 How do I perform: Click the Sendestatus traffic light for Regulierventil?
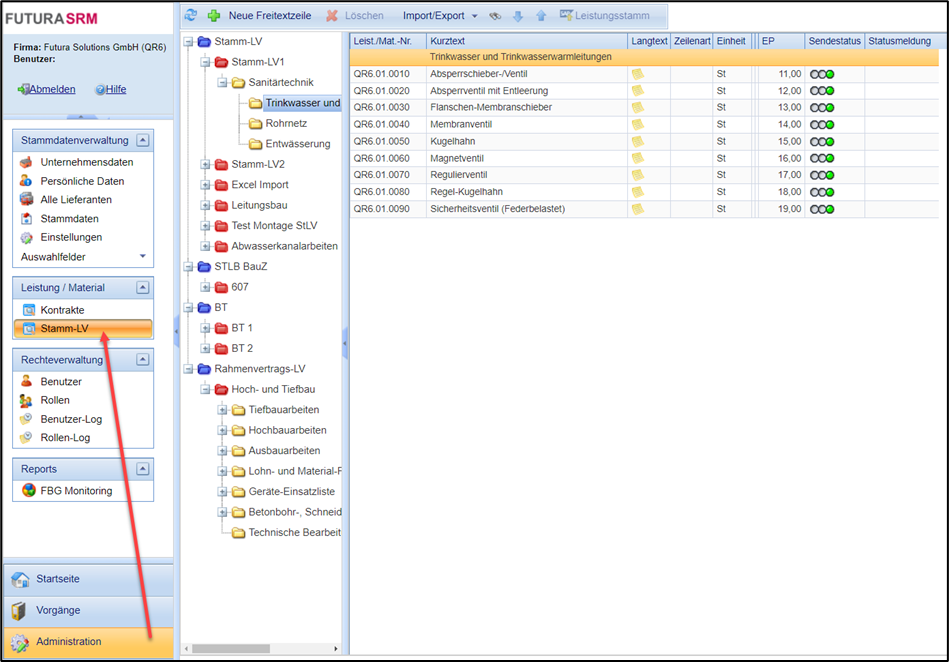(x=822, y=175)
